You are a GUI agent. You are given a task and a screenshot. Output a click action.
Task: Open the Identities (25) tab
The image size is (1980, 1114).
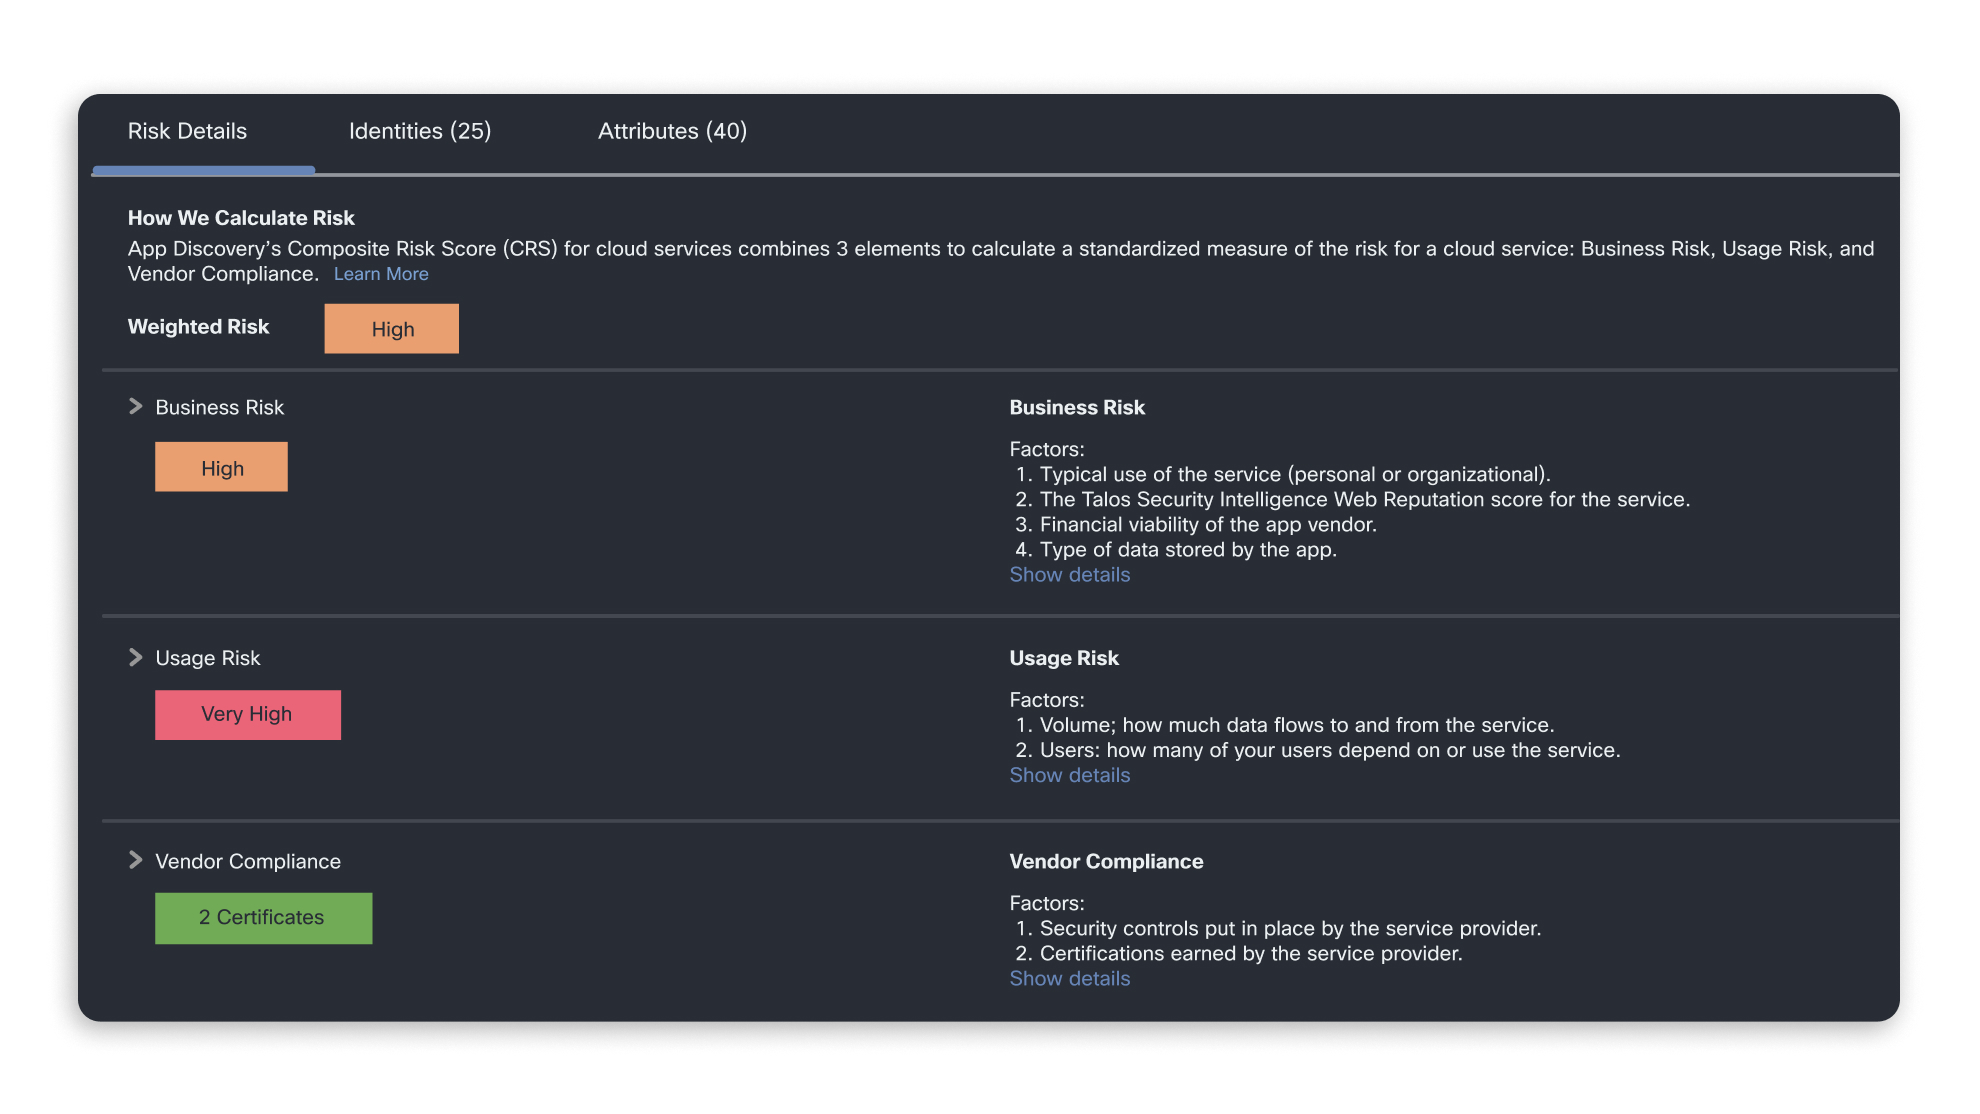point(420,131)
